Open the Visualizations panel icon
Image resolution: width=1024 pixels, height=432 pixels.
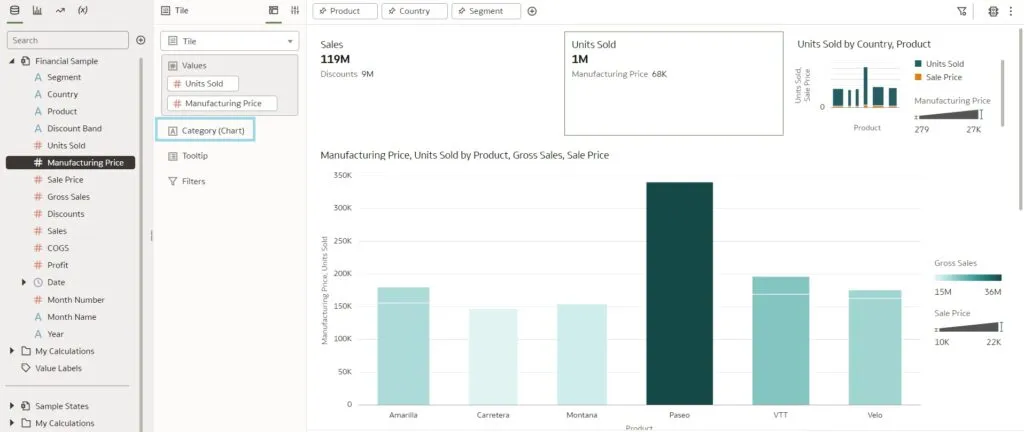click(37, 10)
